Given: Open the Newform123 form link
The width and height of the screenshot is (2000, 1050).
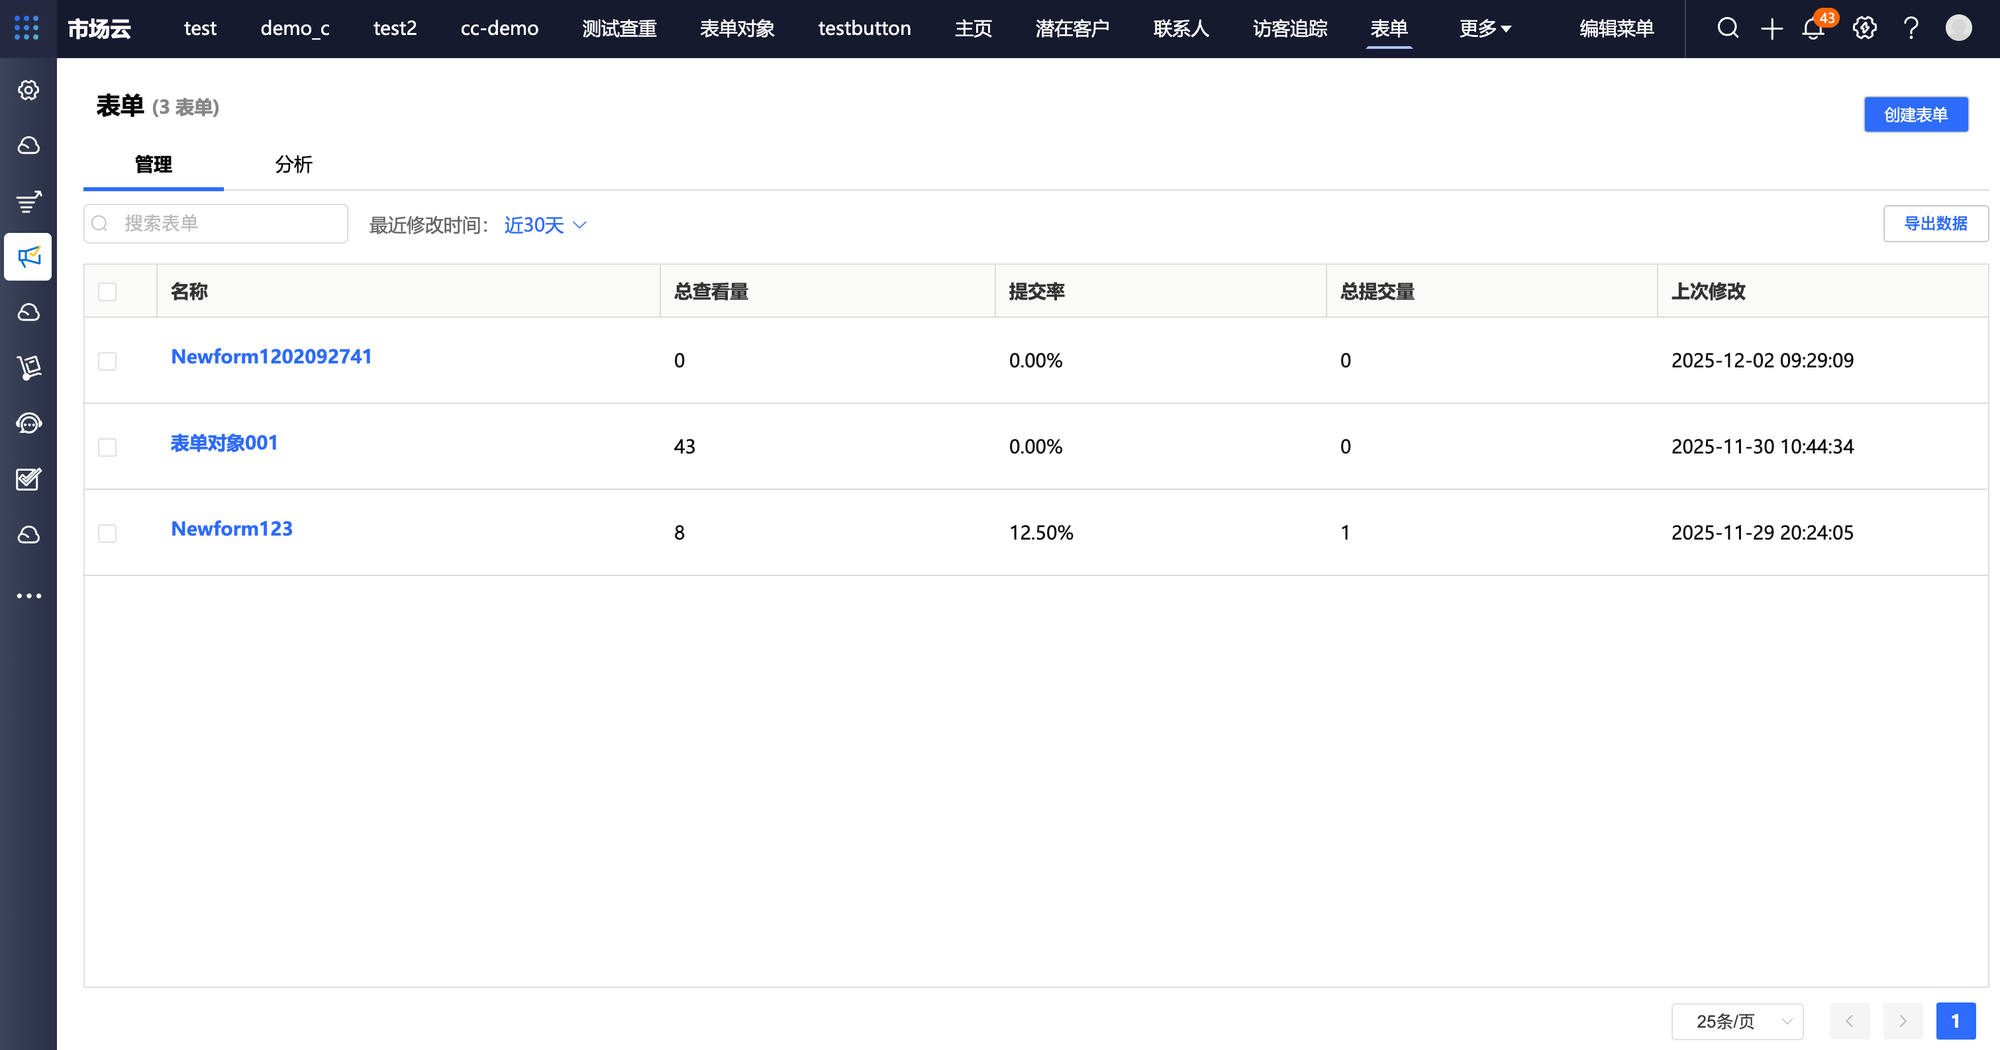Looking at the screenshot, I should tap(232, 529).
